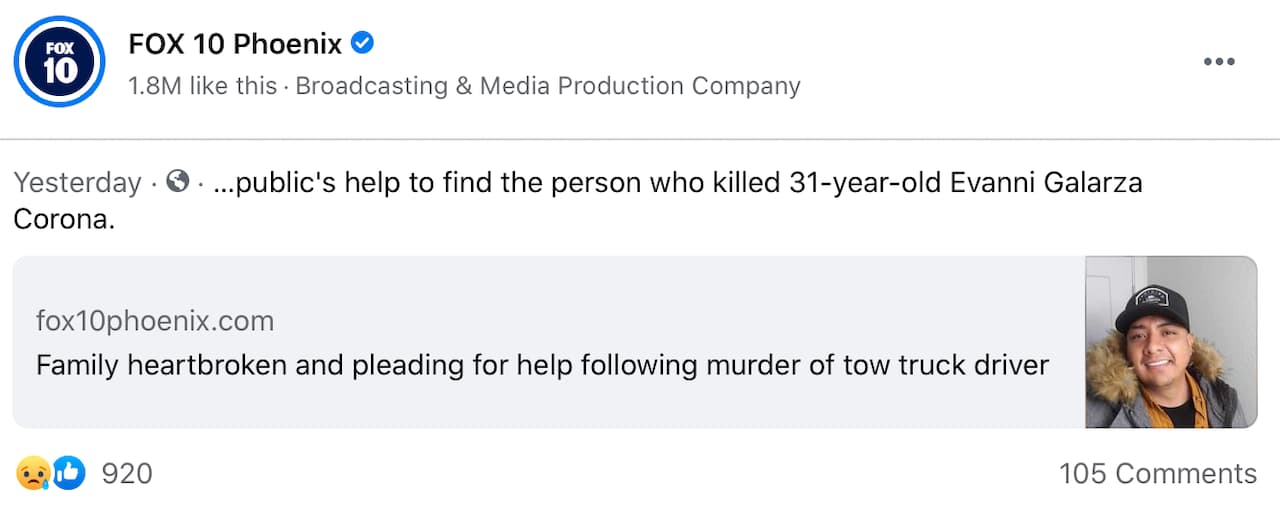Open the "Yesterday" post timestamp

click(77, 183)
